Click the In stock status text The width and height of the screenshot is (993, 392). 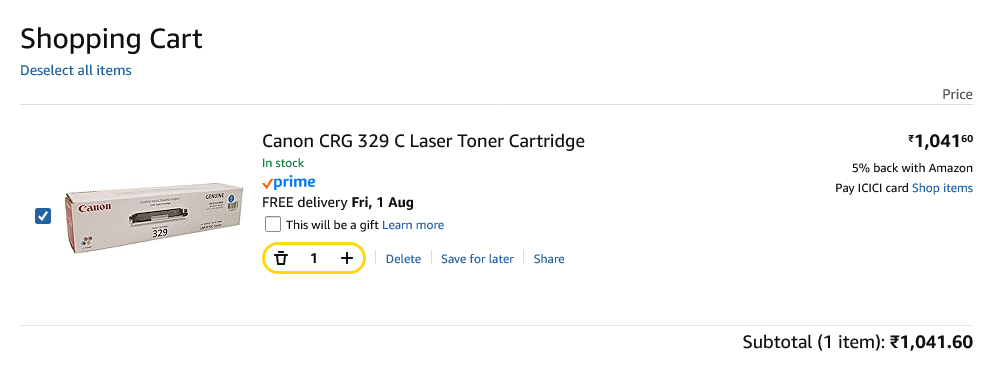click(283, 163)
